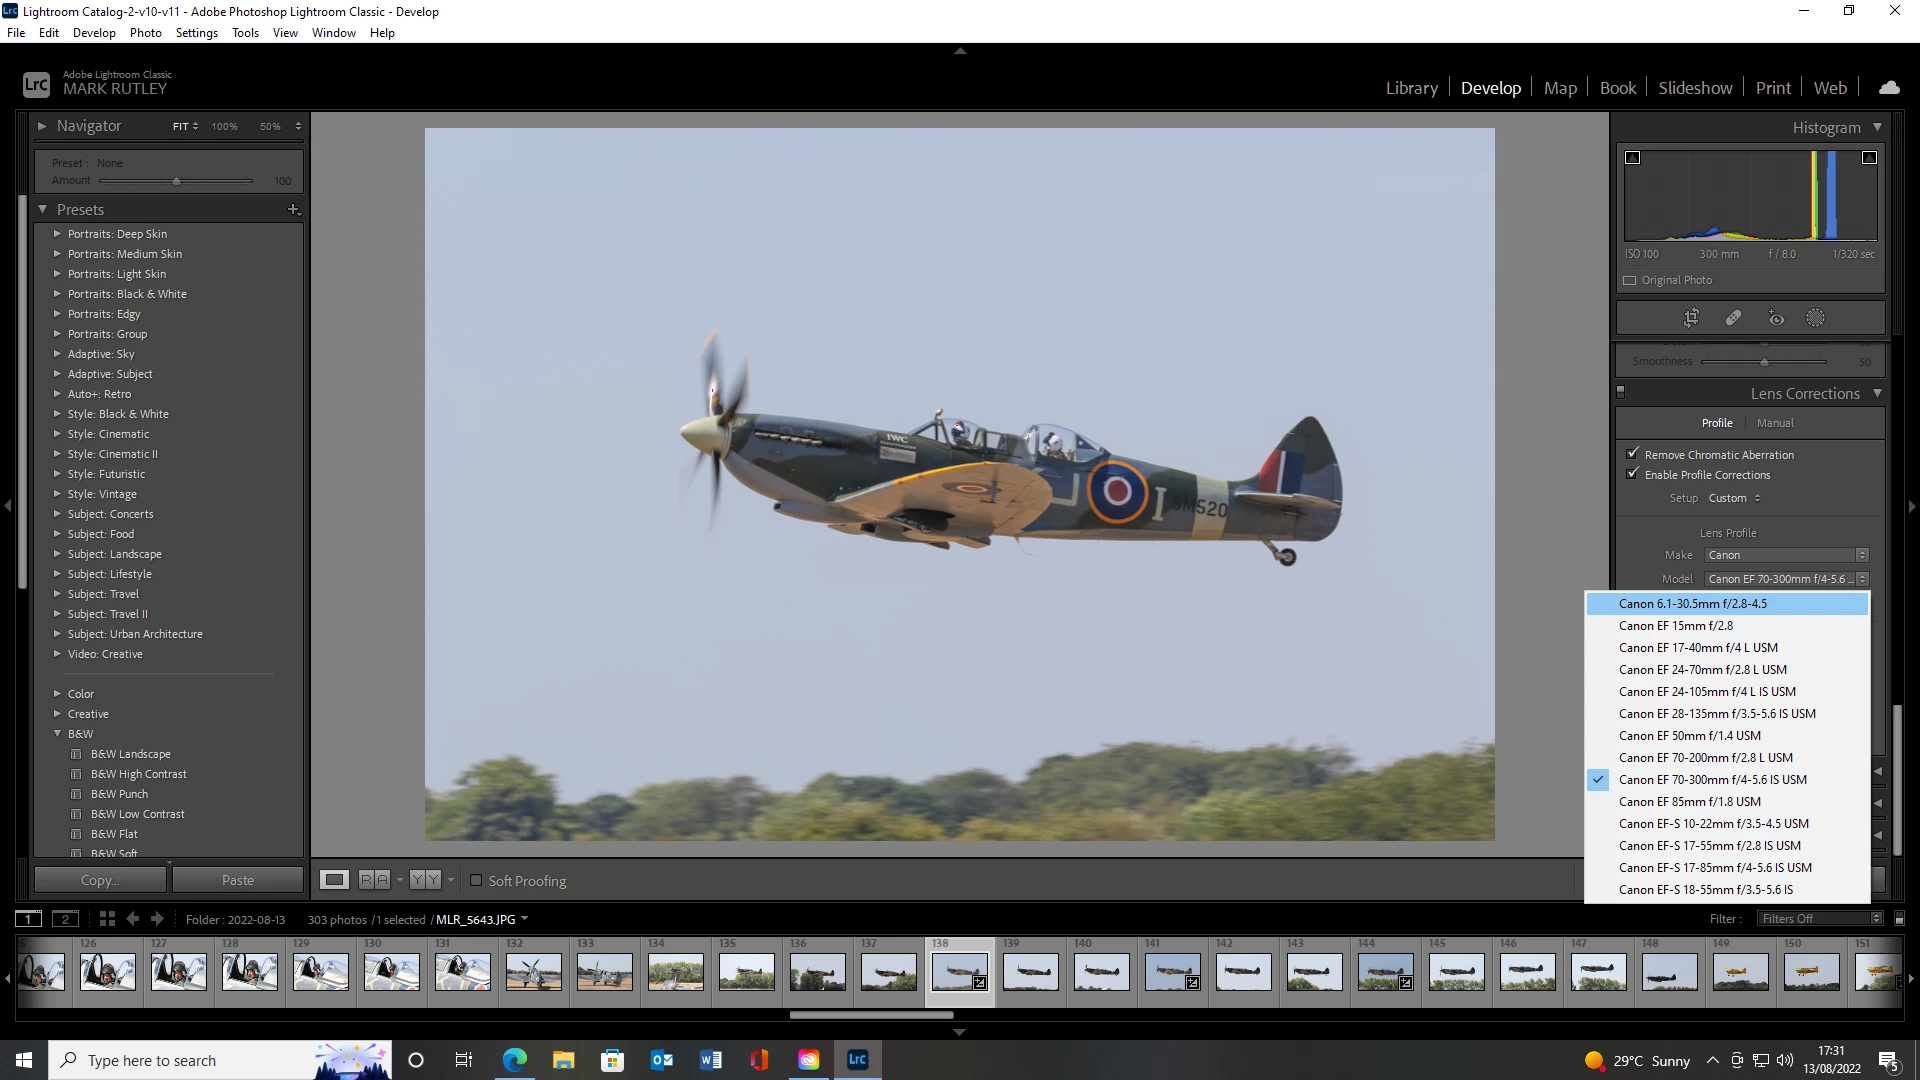Expand the Navigator panel
Image resolution: width=1920 pixels, height=1080 pixels.
[x=42, y=126]
